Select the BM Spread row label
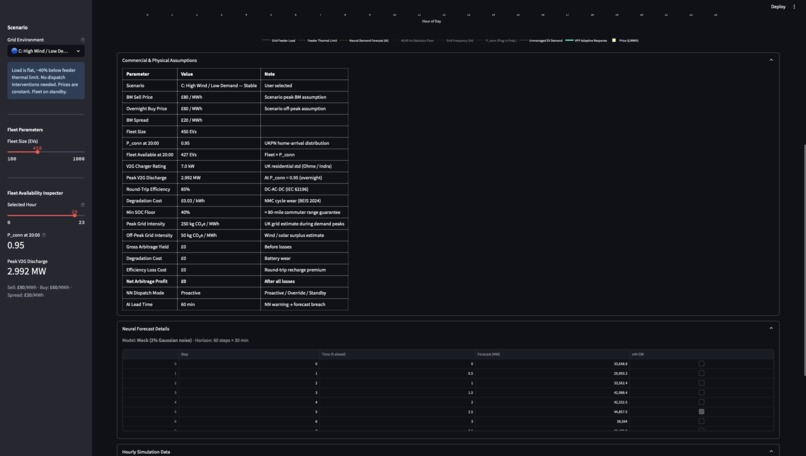The height and width of the screenshot is (456, 806). (137, 120)
